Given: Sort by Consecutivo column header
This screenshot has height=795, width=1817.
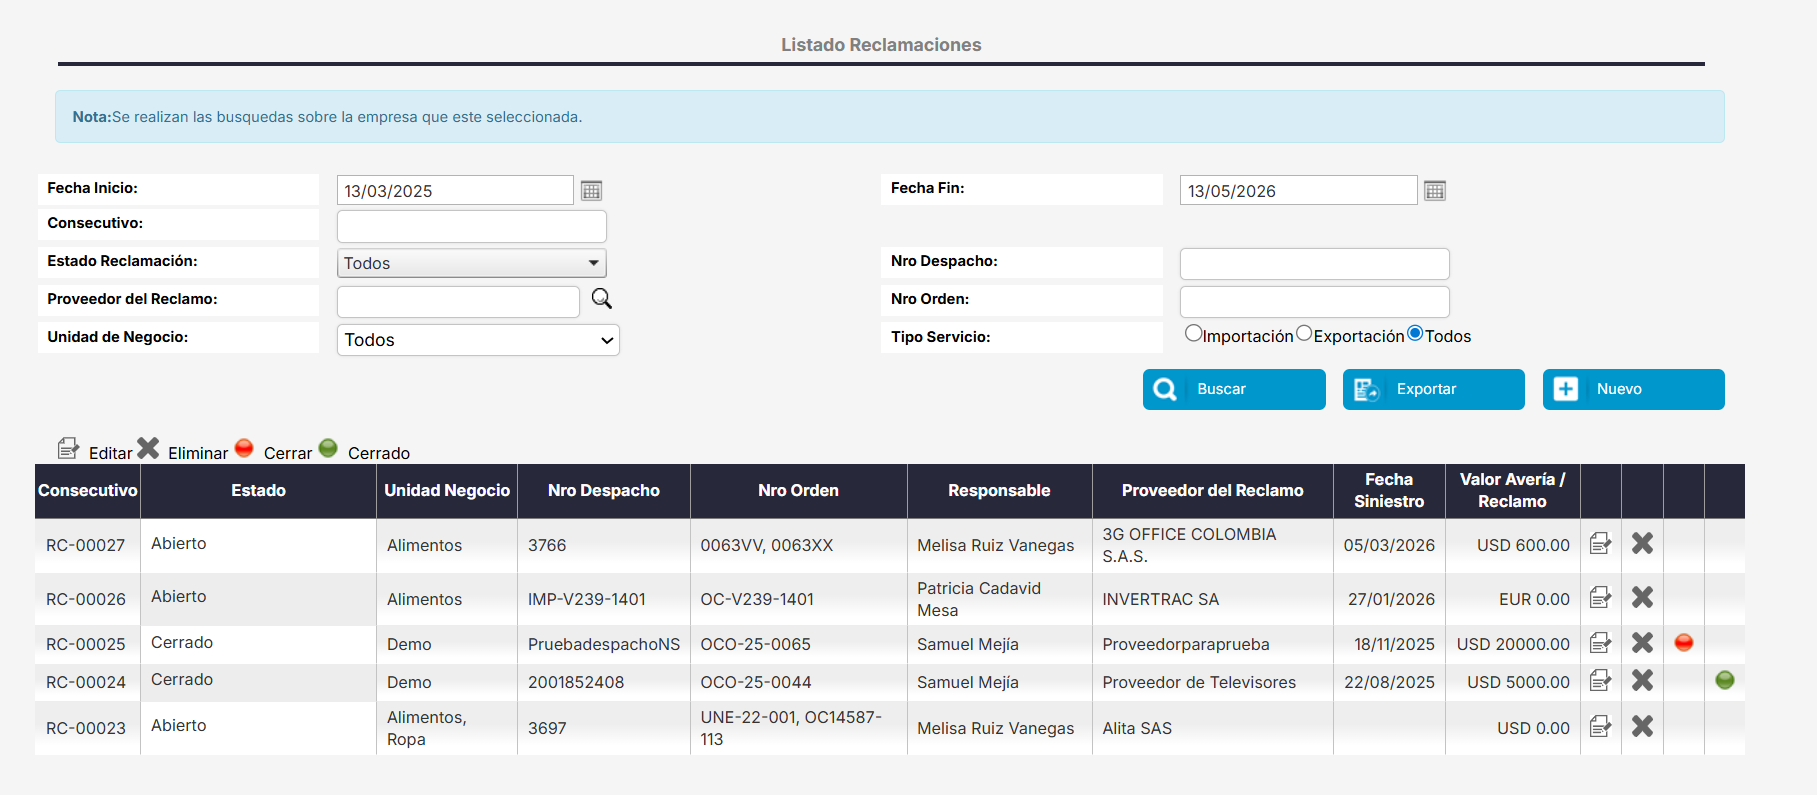Looking at the screenshot, I should pos(88,491).
